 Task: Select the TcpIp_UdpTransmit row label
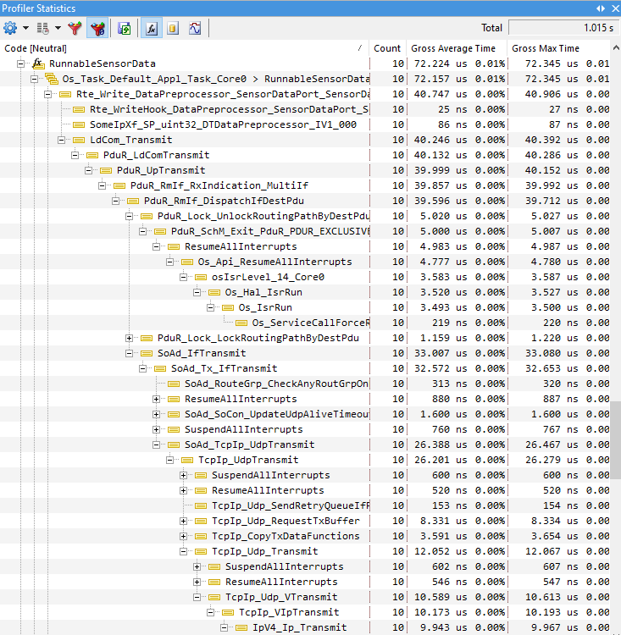(x=248, y=460)
